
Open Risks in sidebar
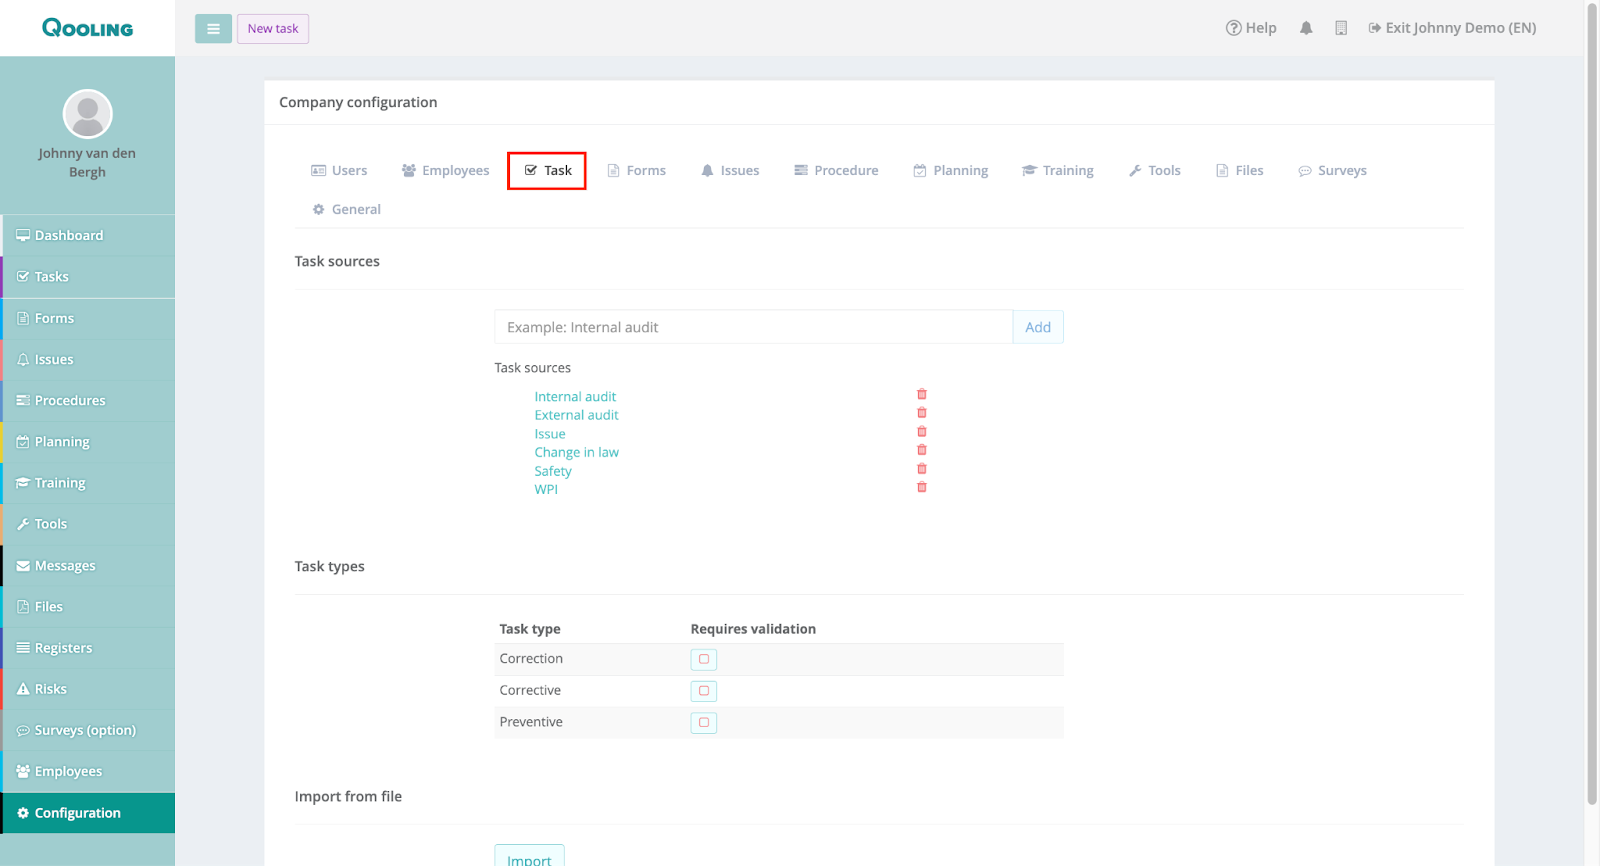pos(88,689)
